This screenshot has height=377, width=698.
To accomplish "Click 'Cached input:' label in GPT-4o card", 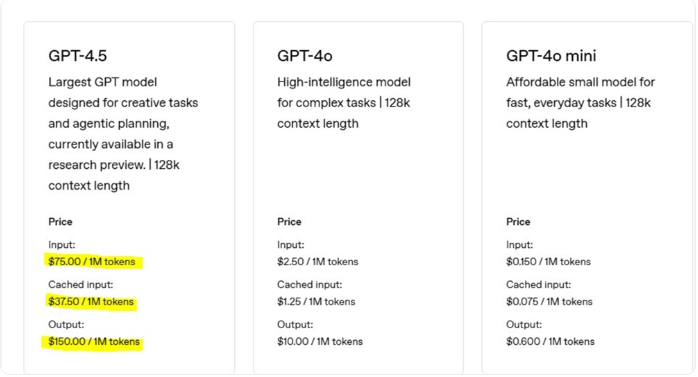I will [x=309, y=284].
